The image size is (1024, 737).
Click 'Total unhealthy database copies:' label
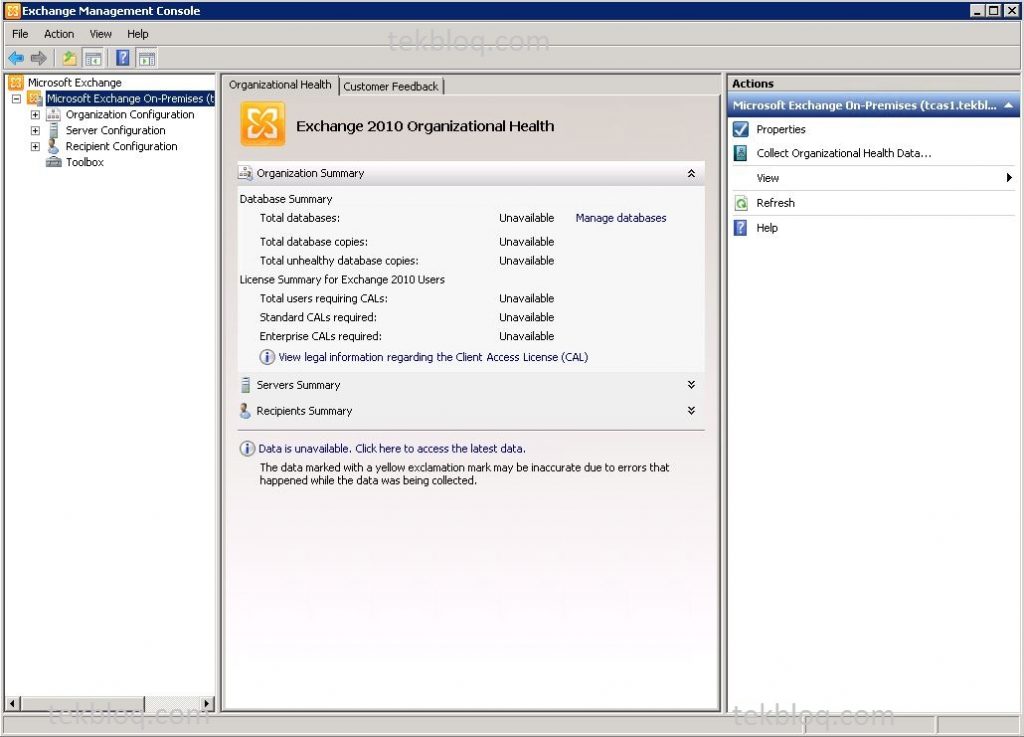click(x=339, y=260)
